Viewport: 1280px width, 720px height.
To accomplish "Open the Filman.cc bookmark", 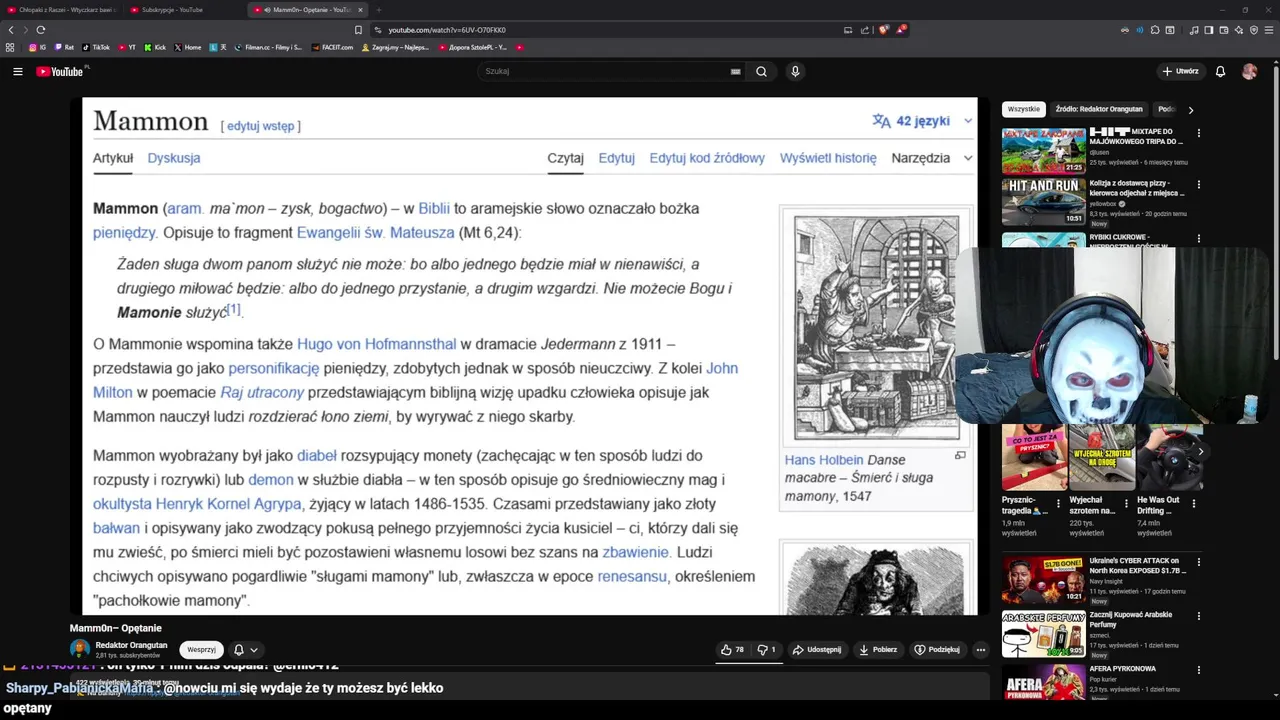I will pos(268,47).
